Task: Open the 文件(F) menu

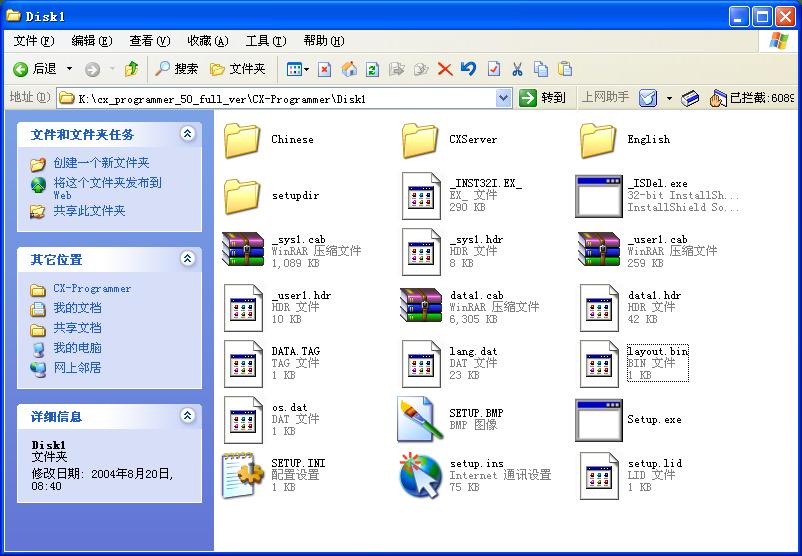Action: [34, 41]
